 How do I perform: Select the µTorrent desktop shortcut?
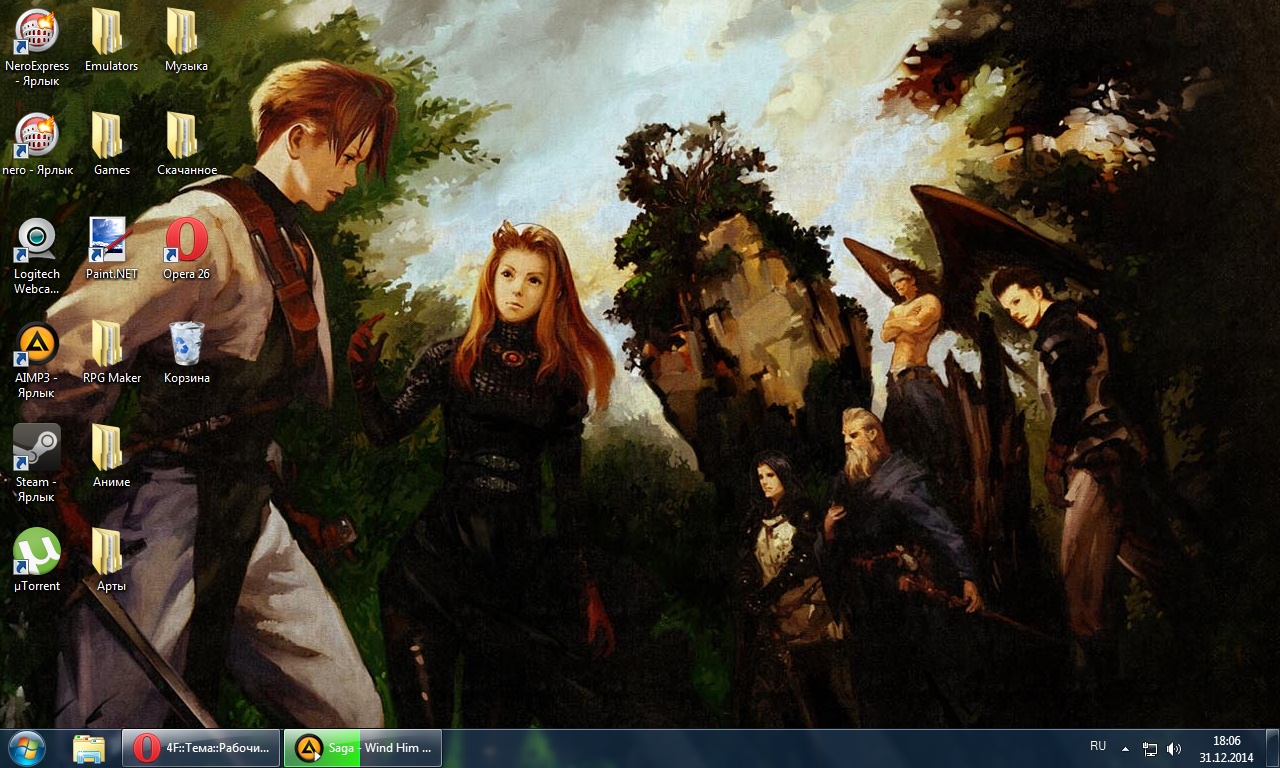click(37, 551)
